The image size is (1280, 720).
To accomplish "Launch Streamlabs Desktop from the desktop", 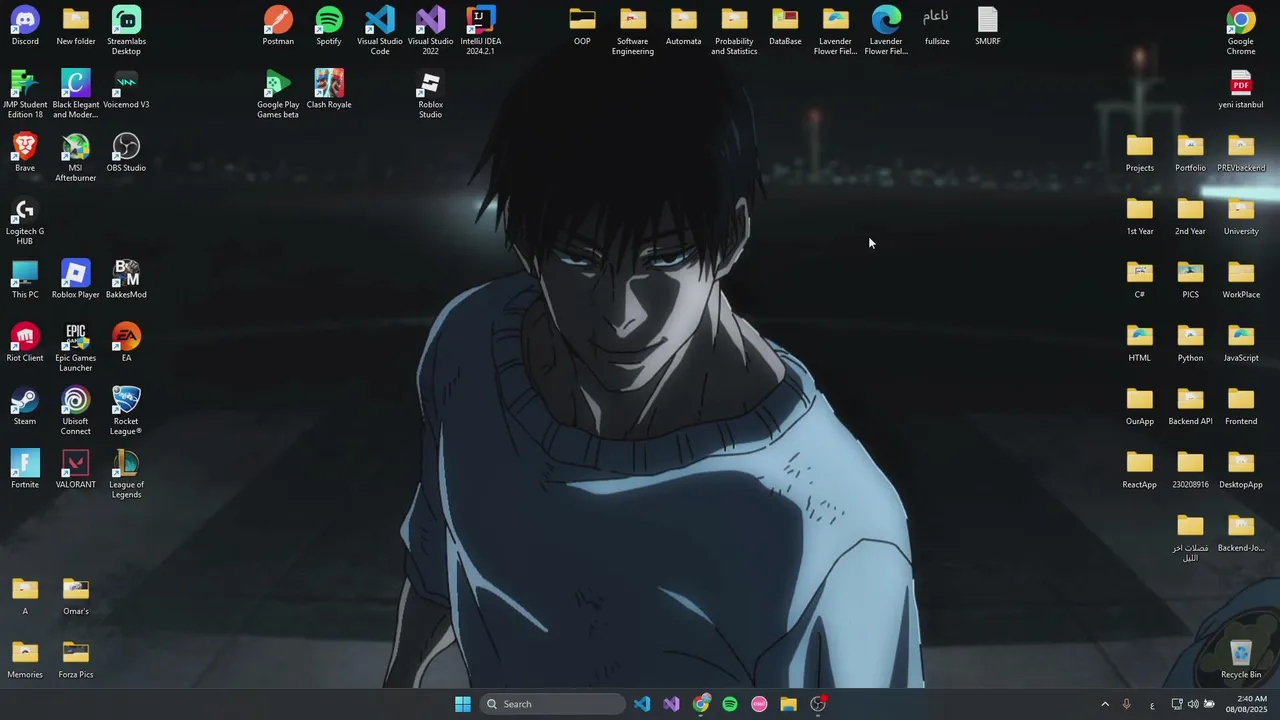I will [x=126, y=30].
